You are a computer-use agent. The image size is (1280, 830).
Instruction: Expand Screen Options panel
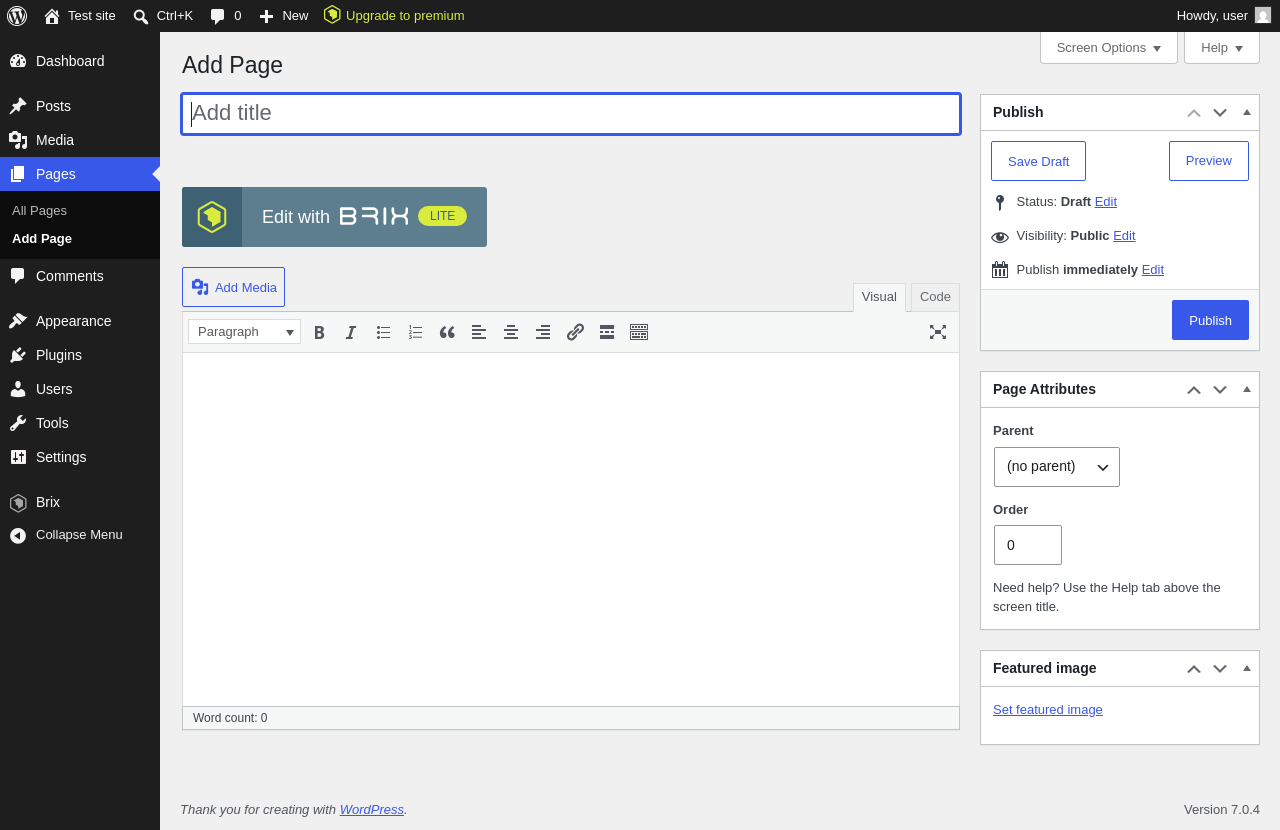point(1109,47)
